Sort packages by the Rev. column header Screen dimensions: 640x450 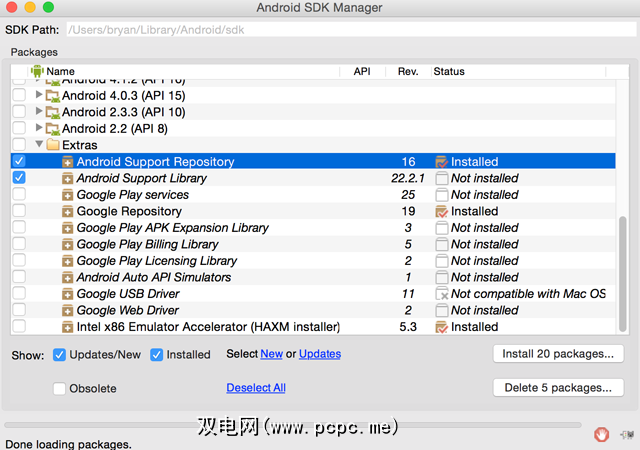pyautogui.click(x=407, y=71)
